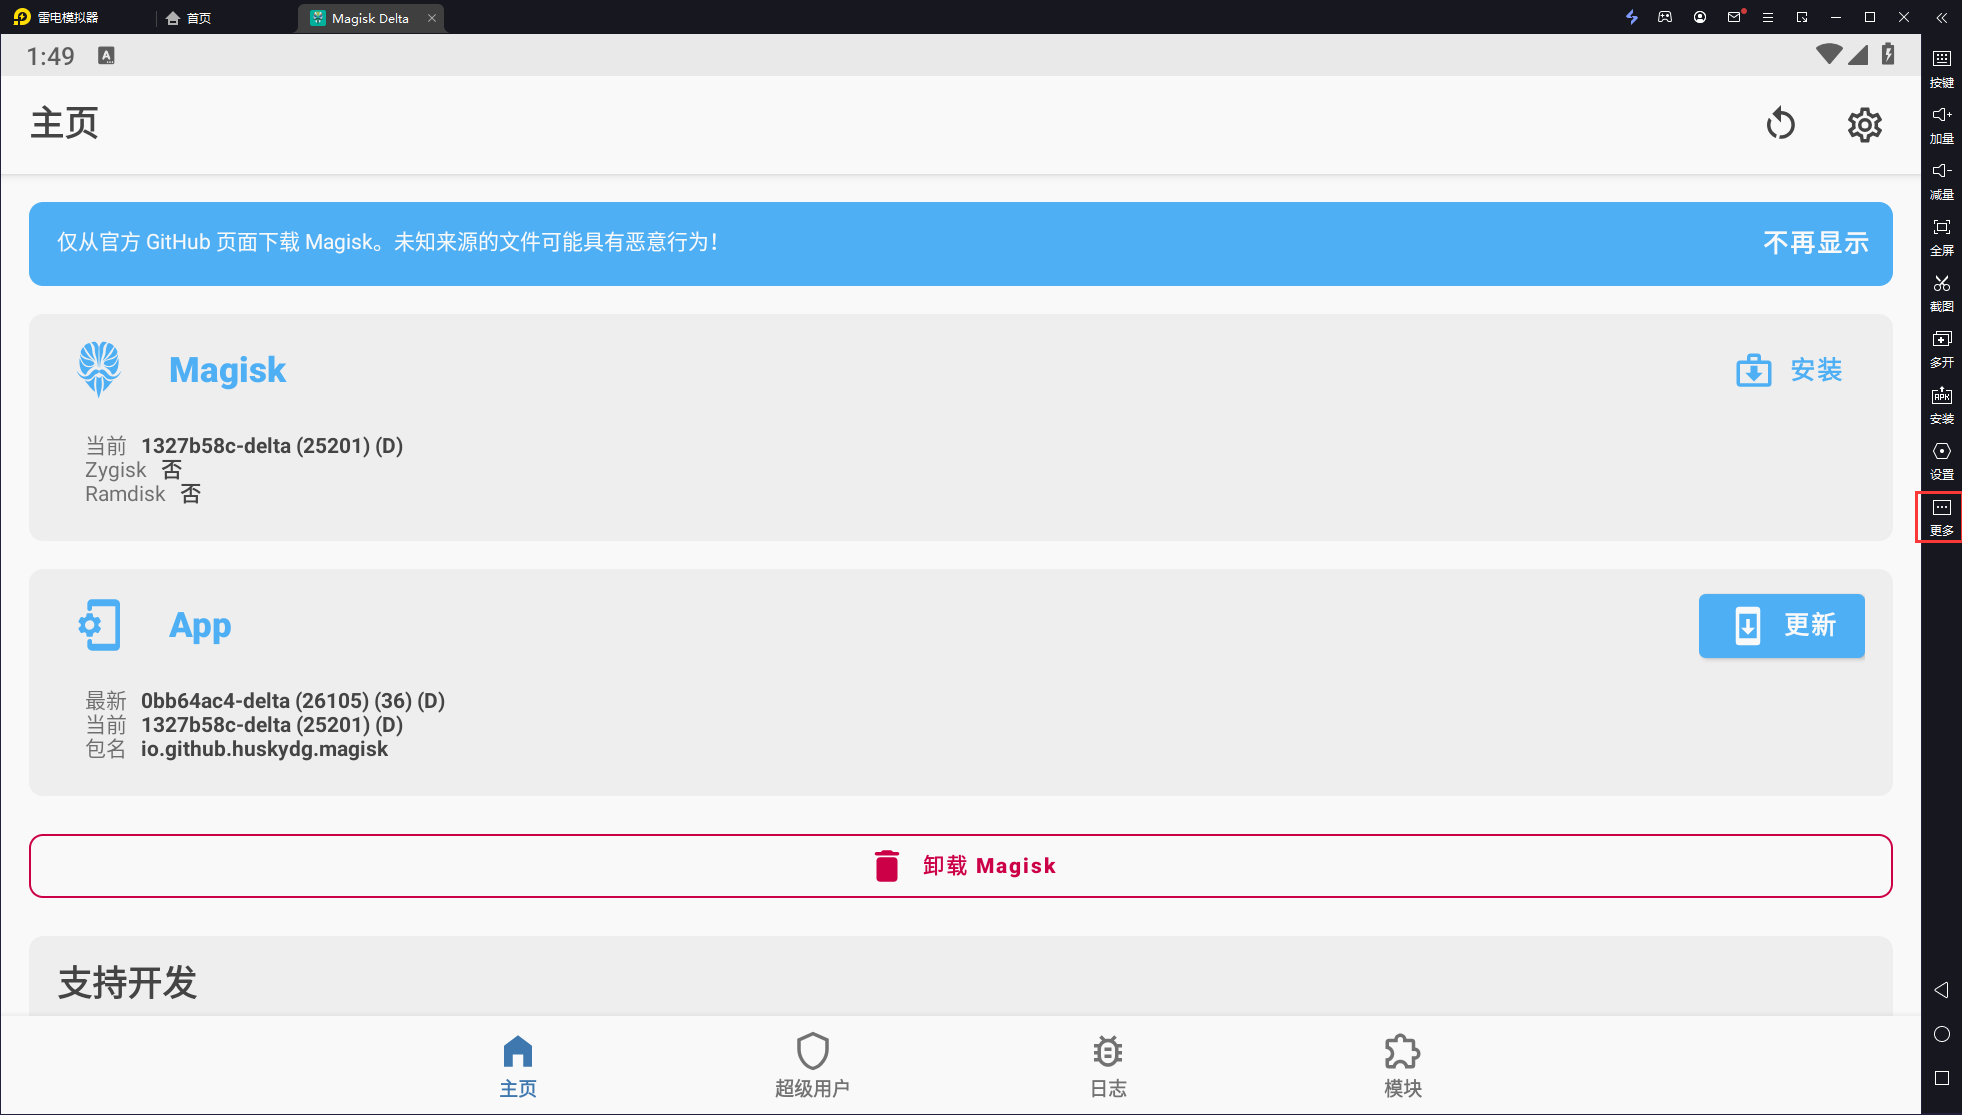The image size is (1962, 1115).
Task: Click the lightning bolt icon in the title bar
Action: point(1632,17)
